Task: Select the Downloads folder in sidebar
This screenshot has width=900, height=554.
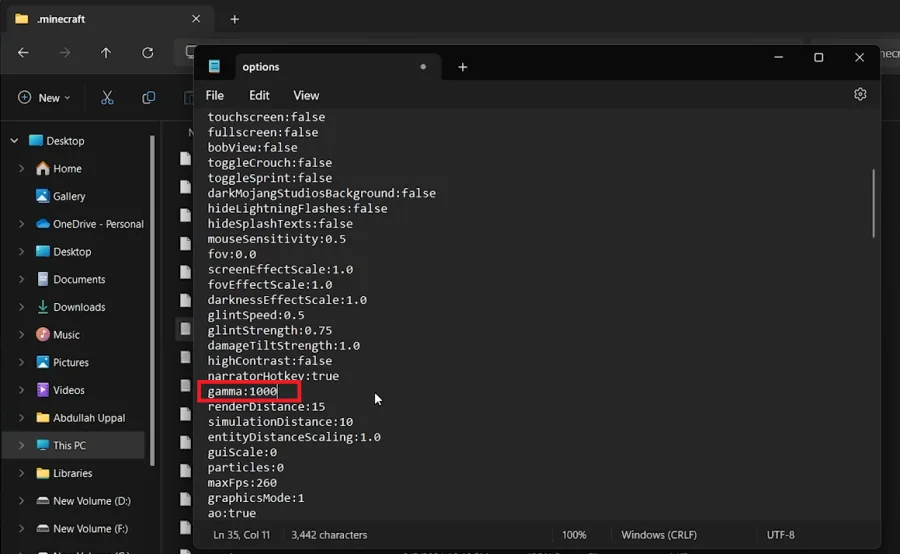Action: pos(79,307)
